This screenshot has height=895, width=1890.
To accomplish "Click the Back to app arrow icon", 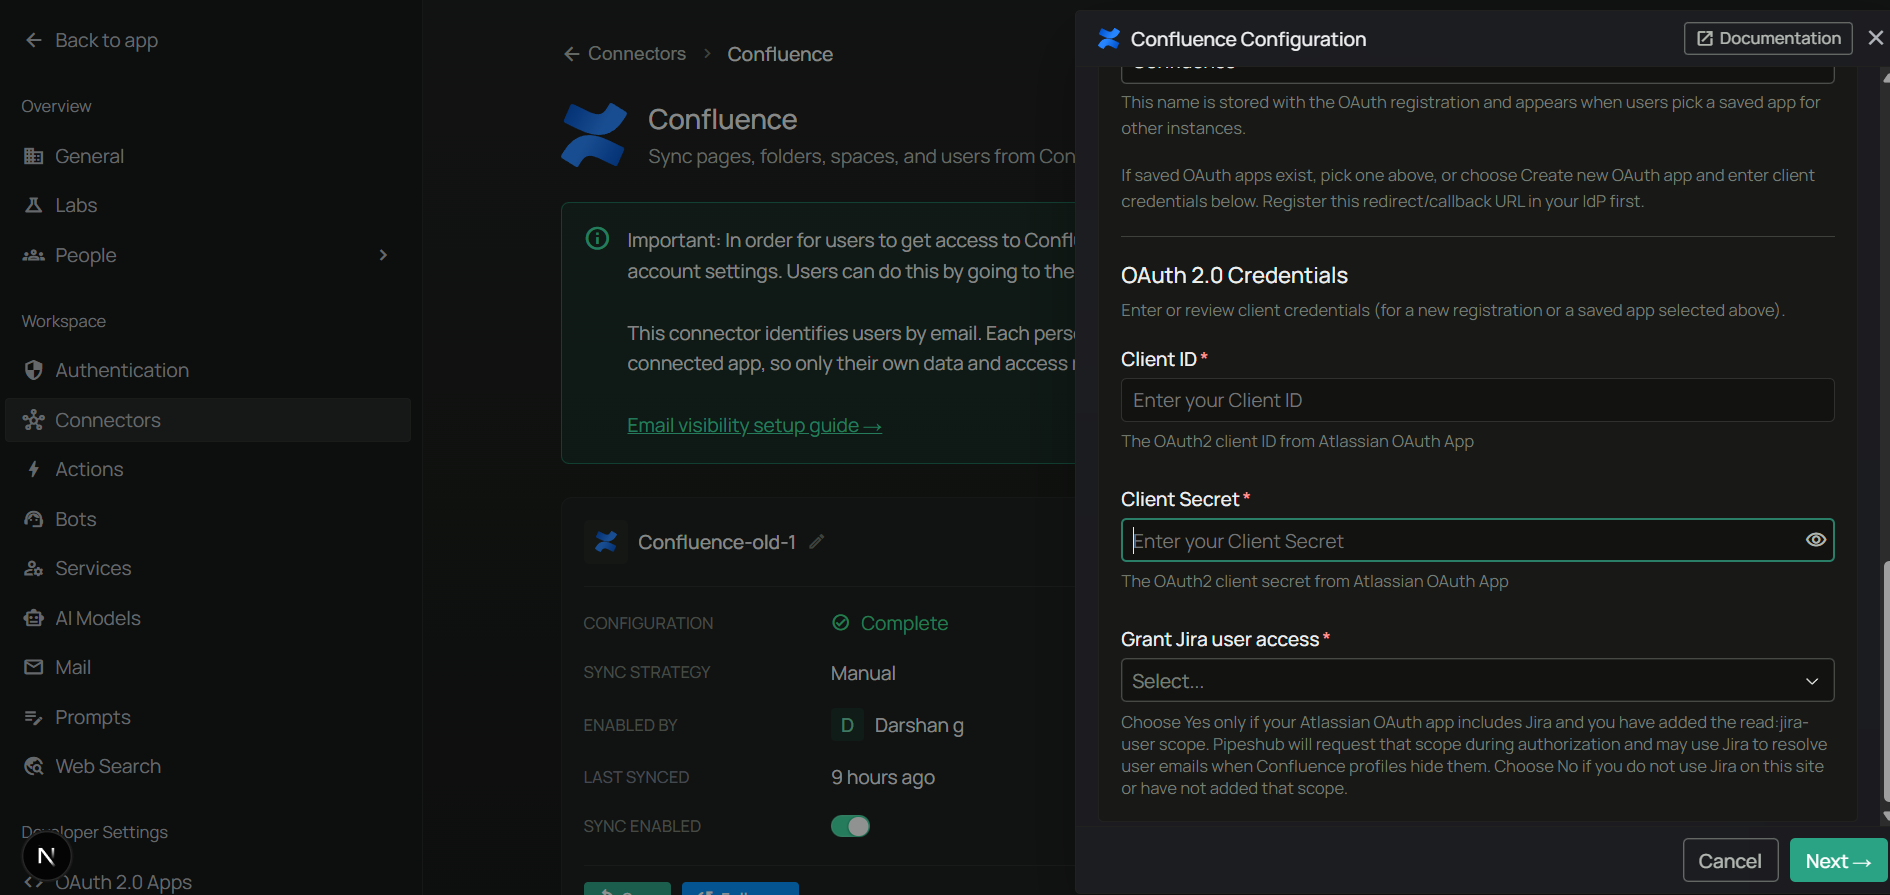I will tap(33, 40).
